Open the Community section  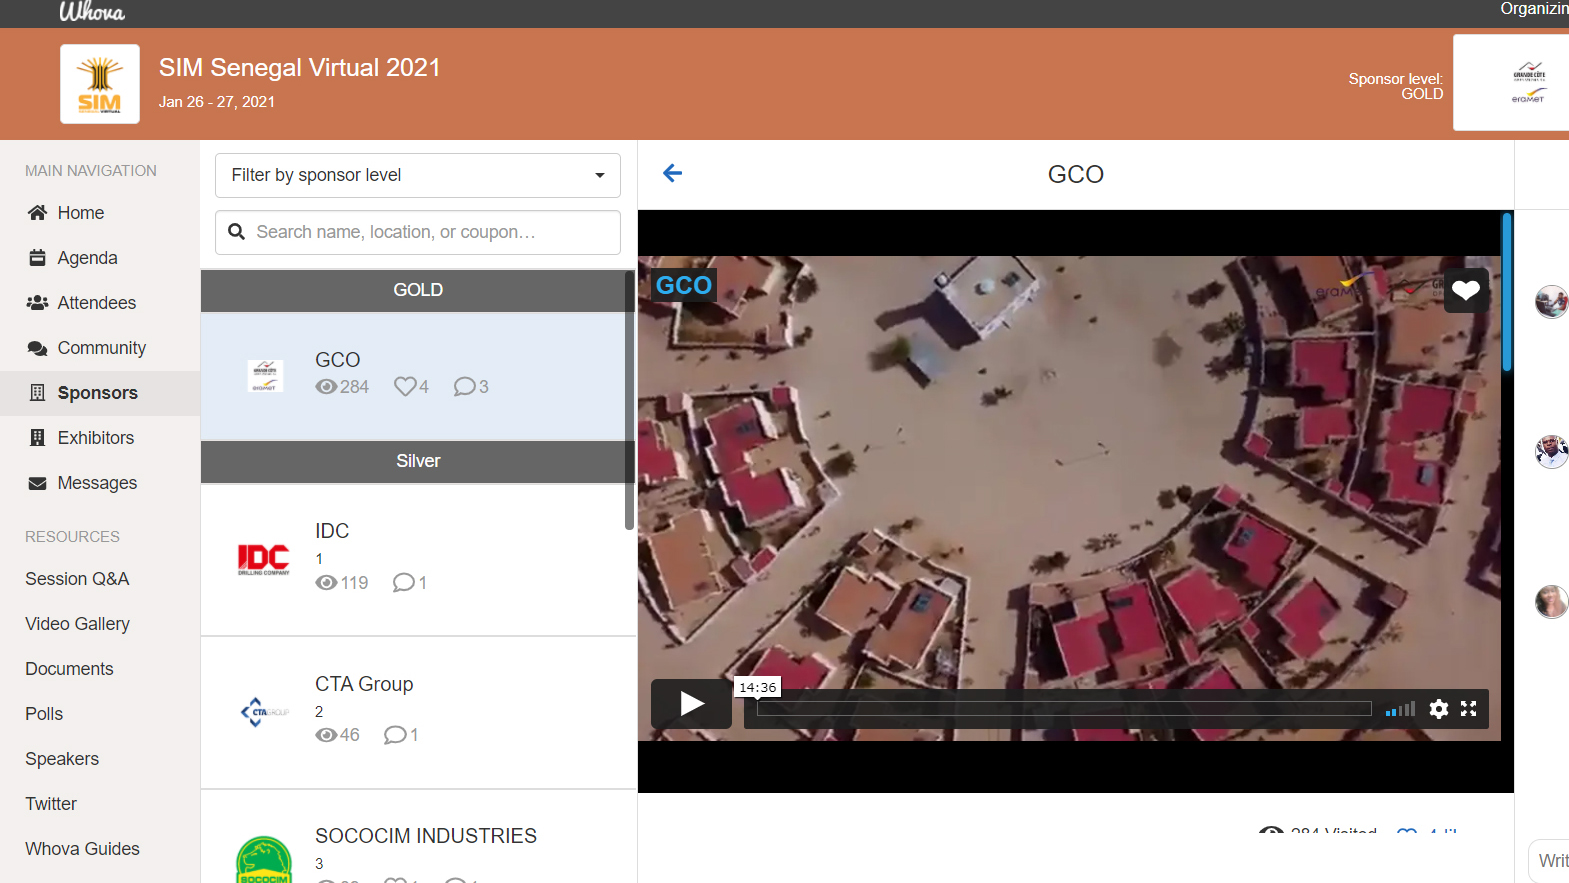pyautogui.click(x=101, y=348)
